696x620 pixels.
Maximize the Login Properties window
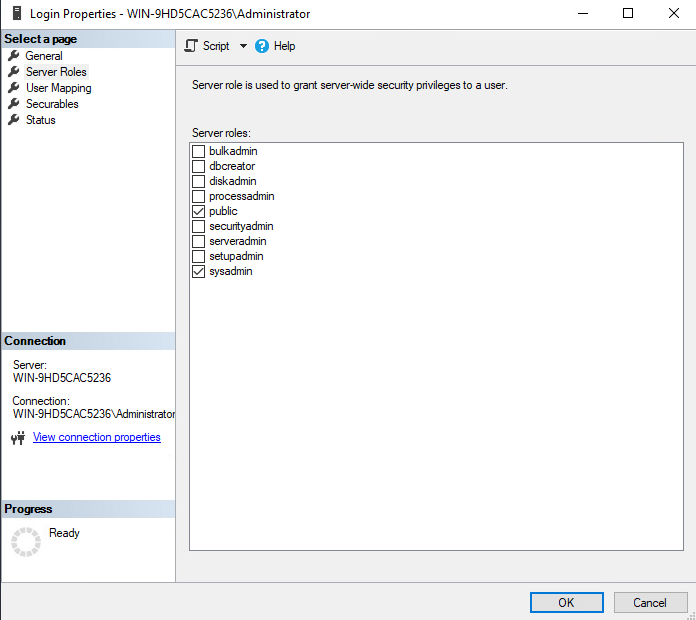[x=628, y=13]
